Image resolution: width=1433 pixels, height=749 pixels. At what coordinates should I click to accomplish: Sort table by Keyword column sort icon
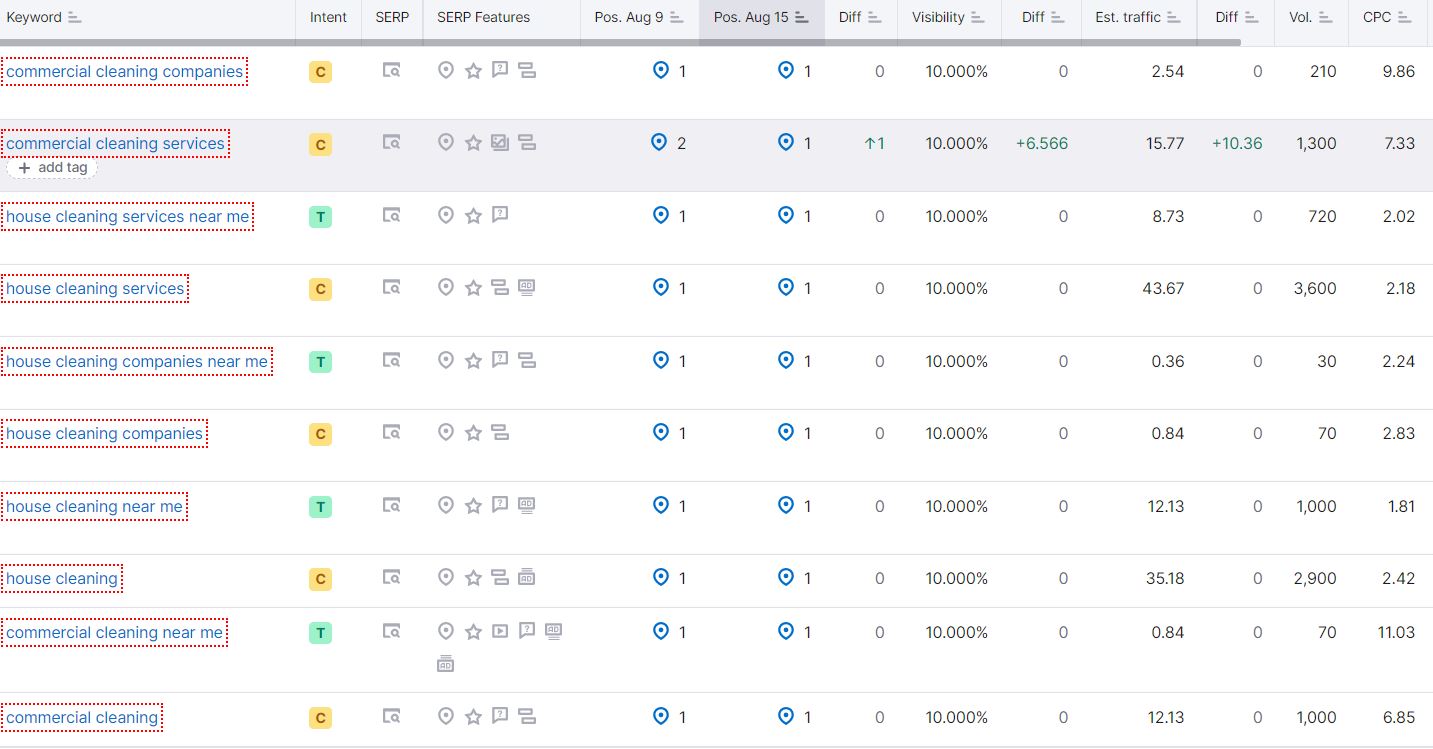[74, 18]
